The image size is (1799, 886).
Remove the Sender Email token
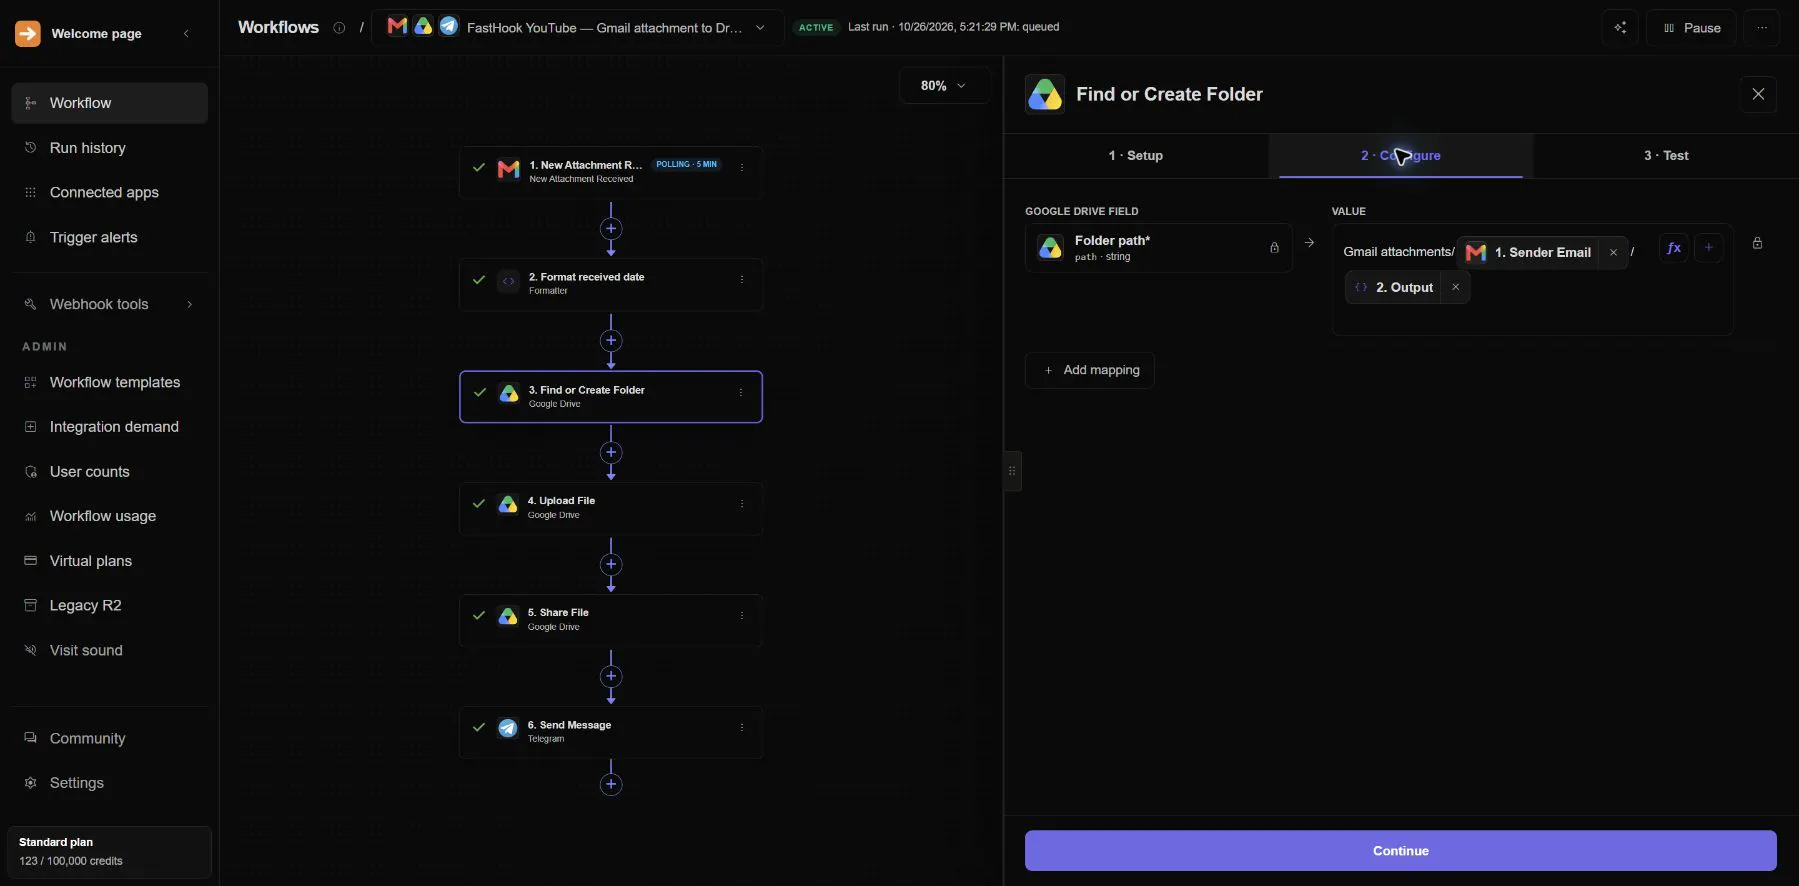coord(1613,253)
